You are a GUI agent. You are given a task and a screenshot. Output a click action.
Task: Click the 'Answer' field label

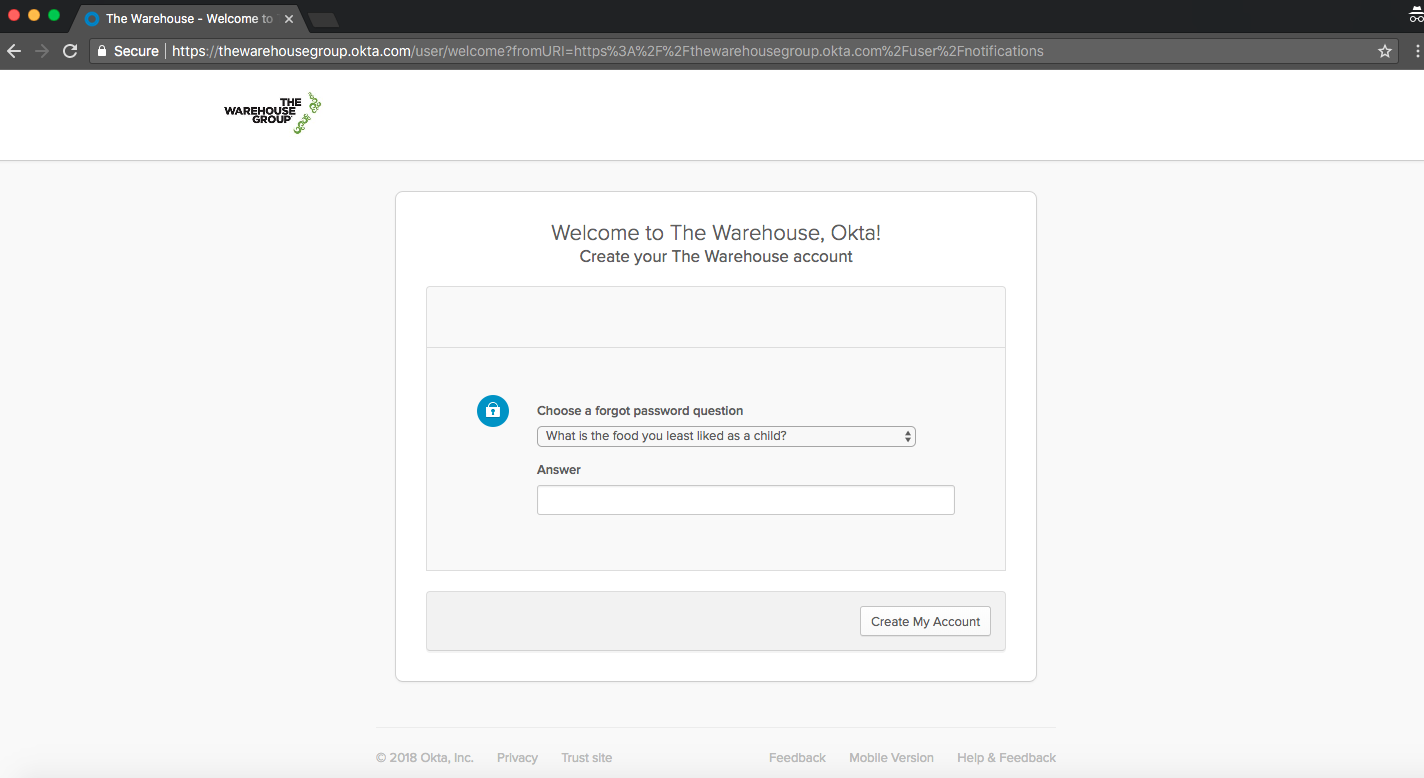[x=559, y=470]
